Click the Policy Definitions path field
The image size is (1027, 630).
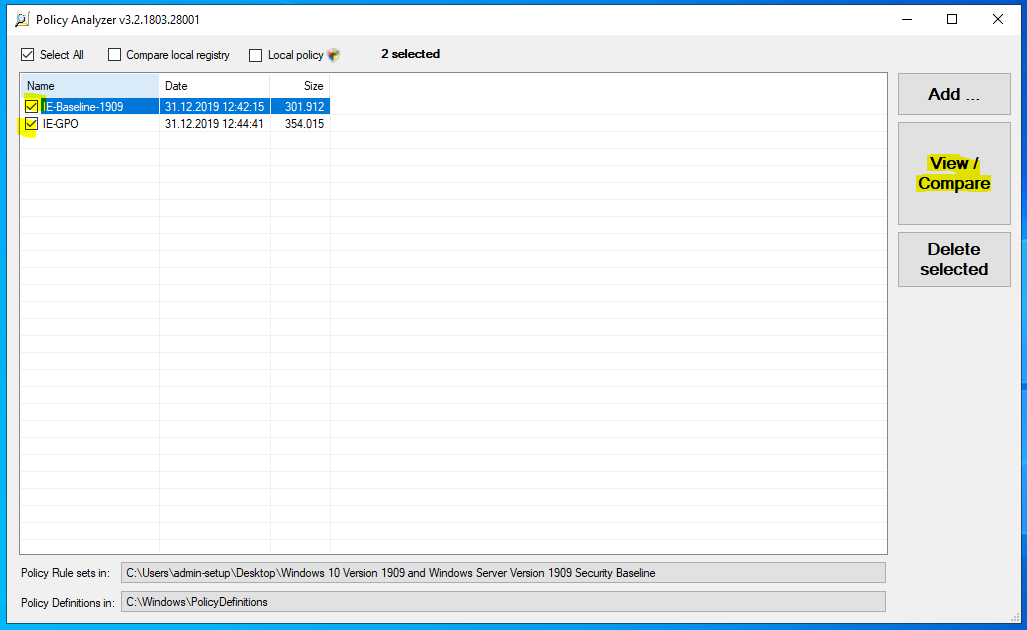503,602
